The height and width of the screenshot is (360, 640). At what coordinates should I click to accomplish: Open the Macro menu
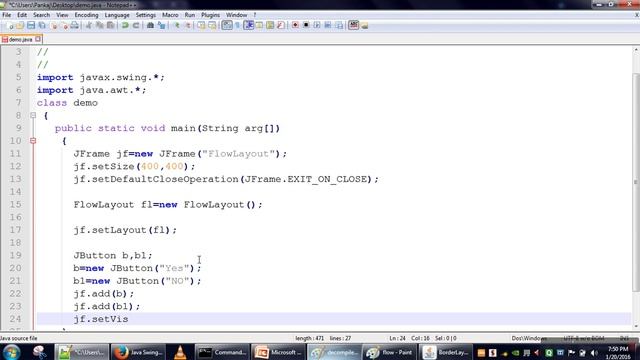(170, 15)
